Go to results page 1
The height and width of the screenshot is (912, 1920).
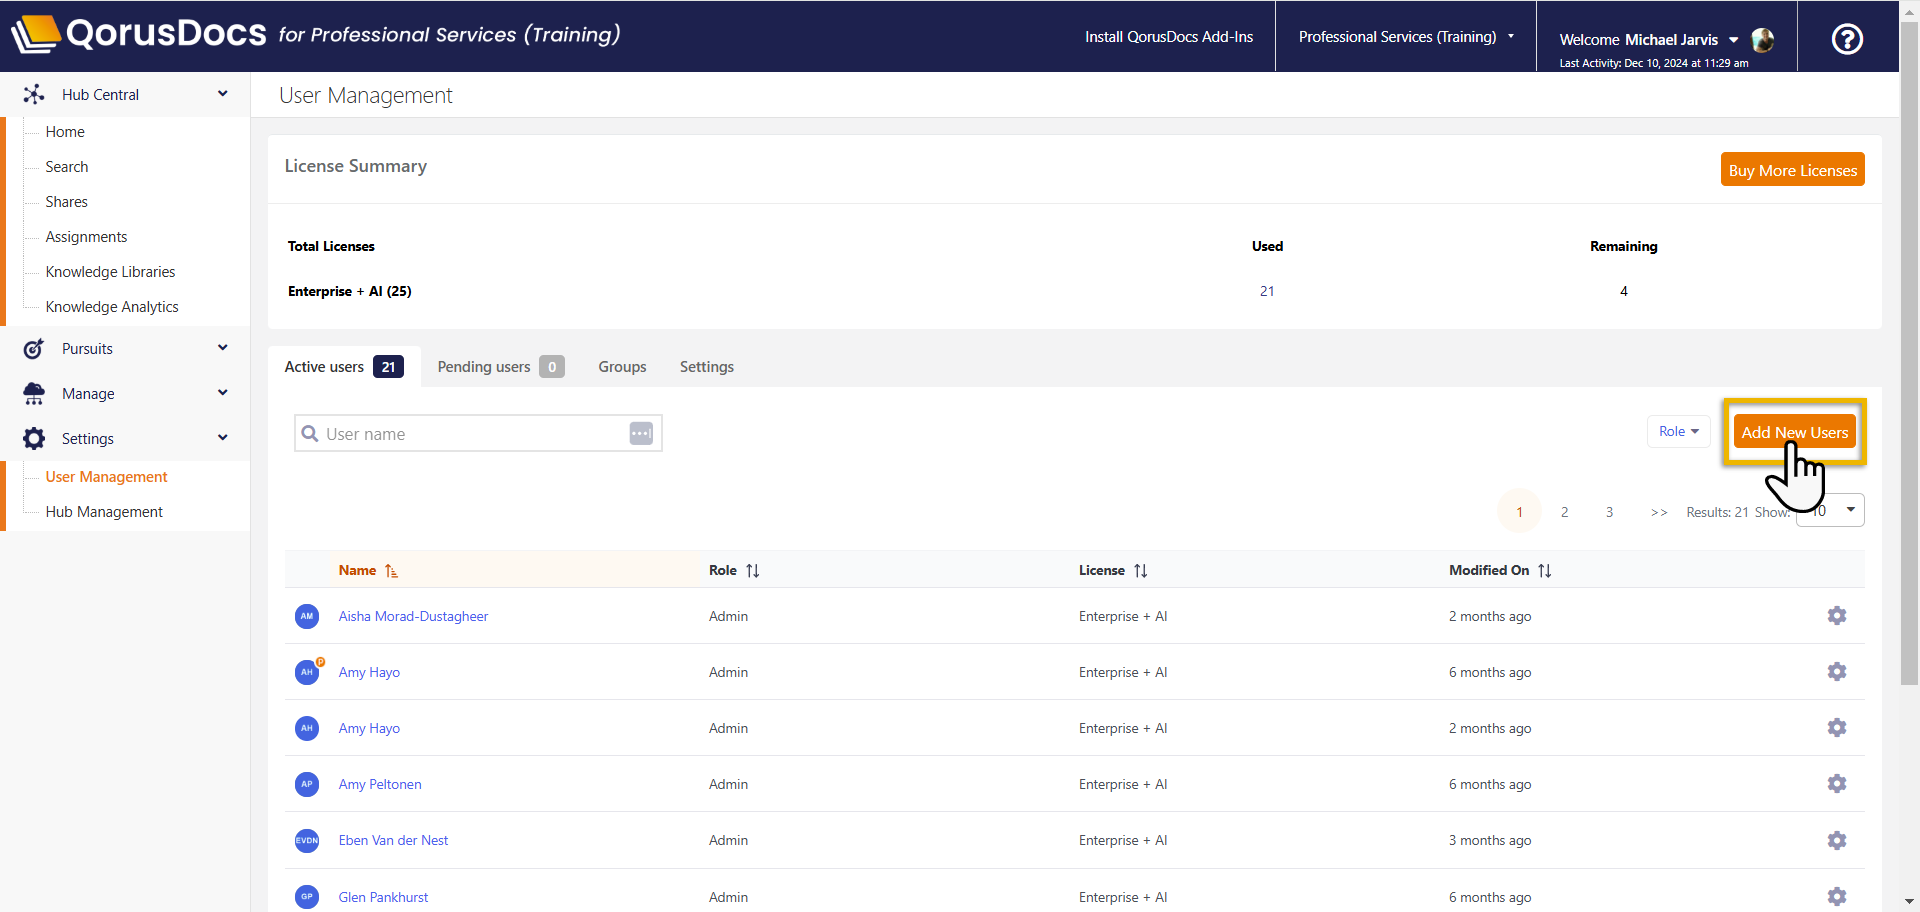point(1520,512)
